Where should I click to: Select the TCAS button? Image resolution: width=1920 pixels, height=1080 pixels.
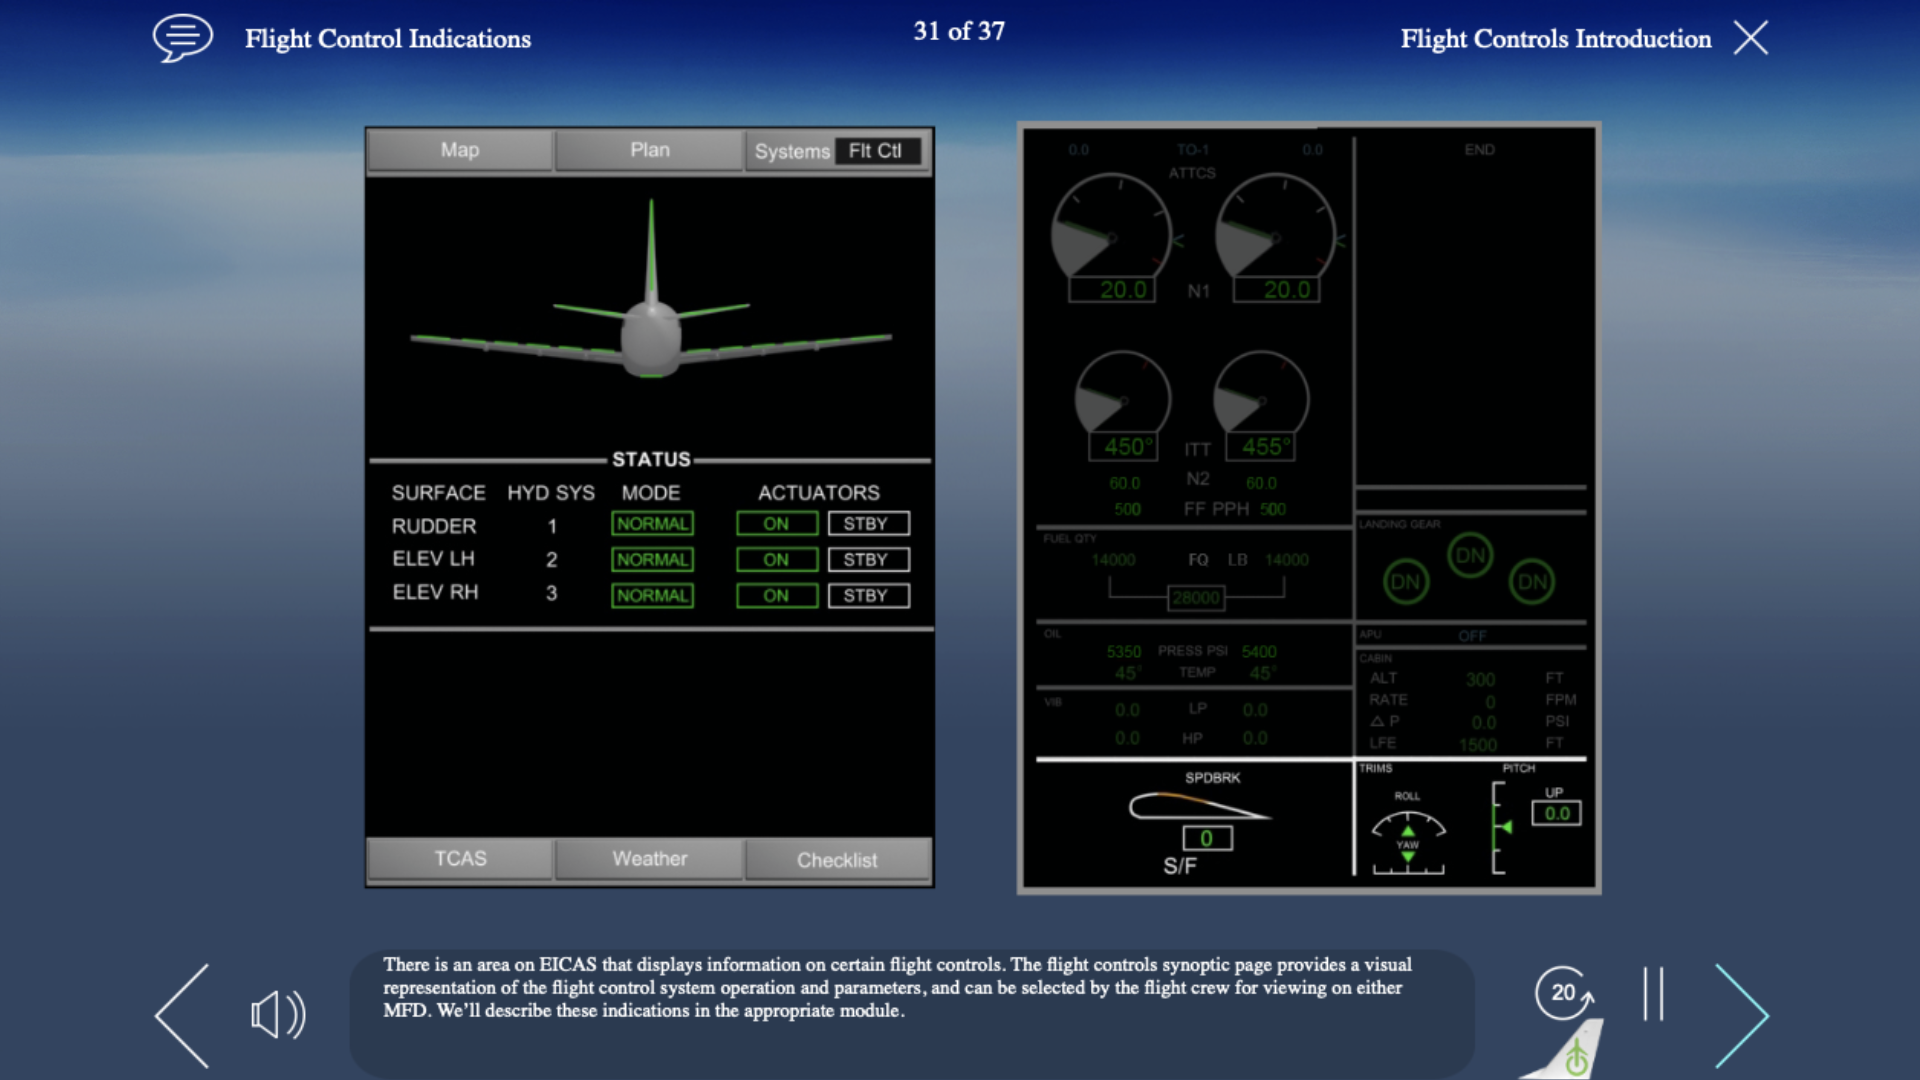click(460, 859)
